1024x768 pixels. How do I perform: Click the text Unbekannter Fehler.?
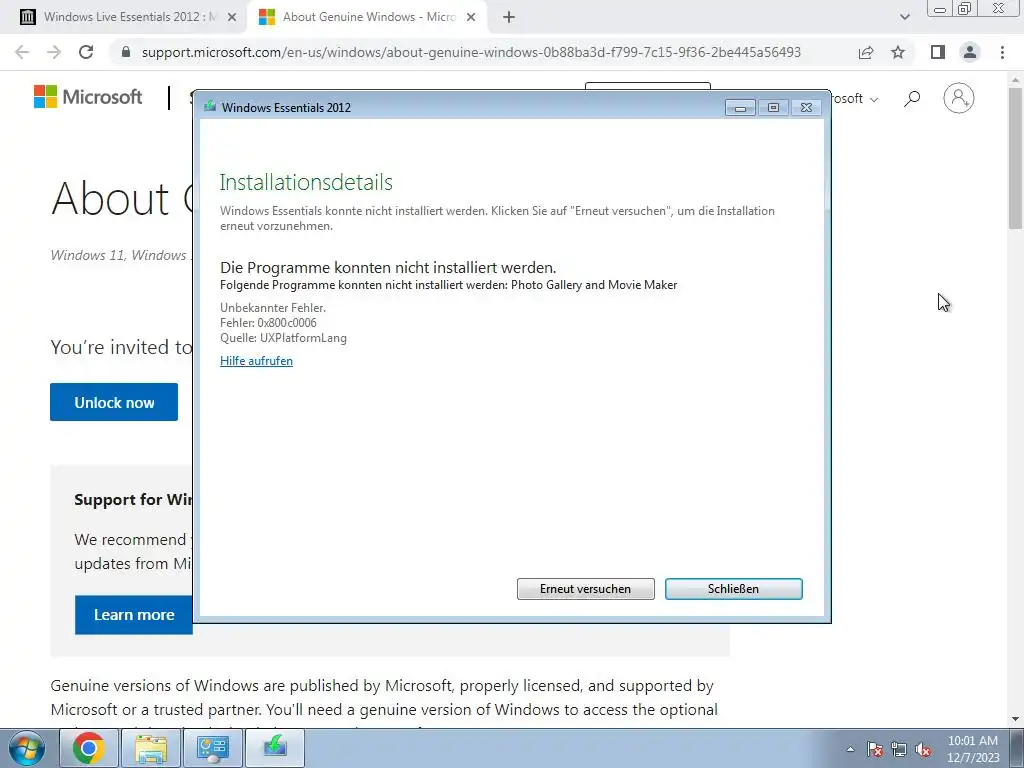tap(273, 308)
